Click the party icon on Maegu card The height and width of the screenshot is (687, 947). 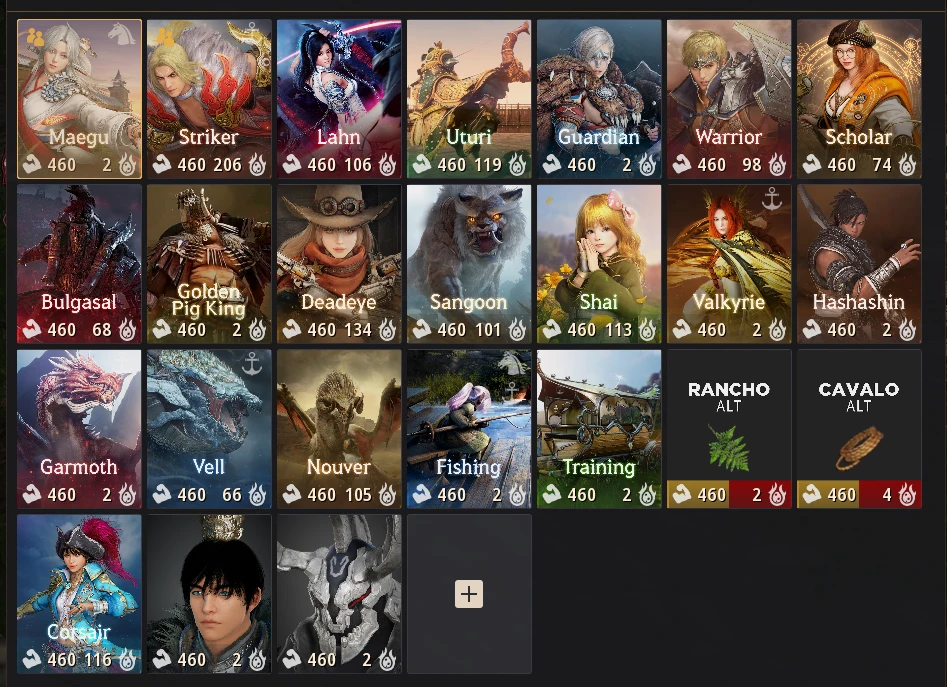(35, 39)
